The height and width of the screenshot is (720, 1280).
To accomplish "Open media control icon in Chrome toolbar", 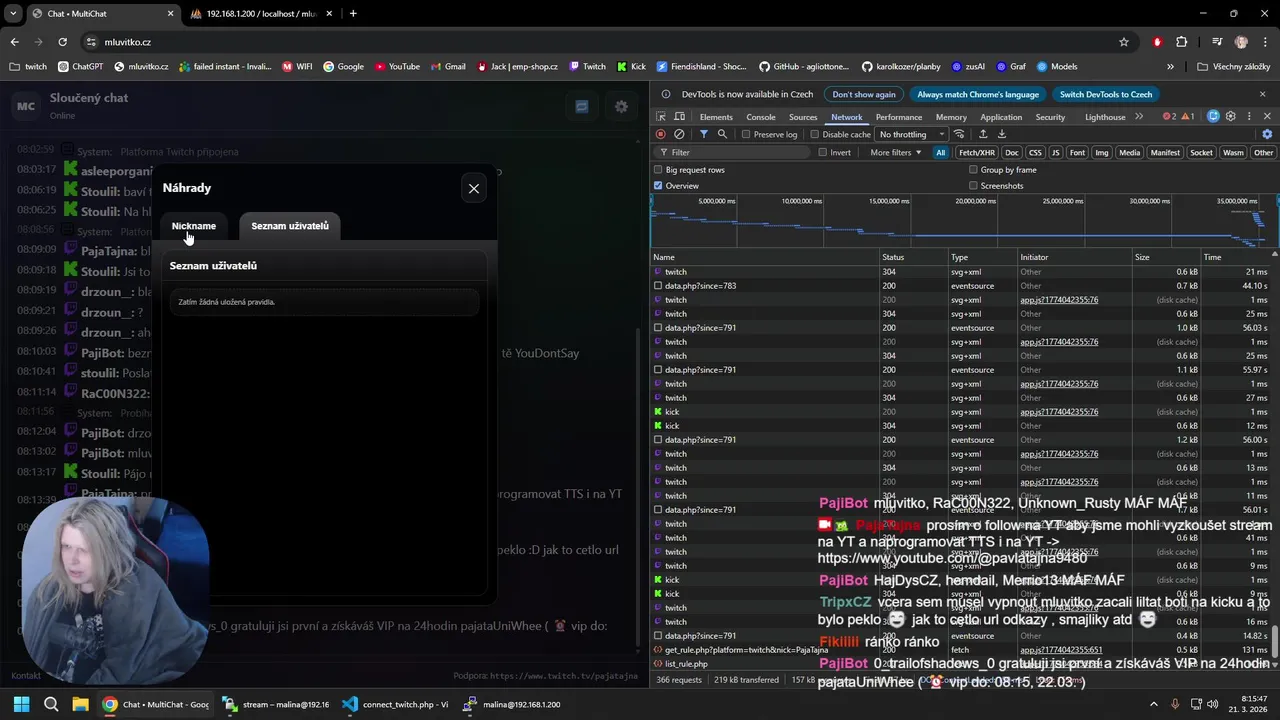I will [1217, 42].
